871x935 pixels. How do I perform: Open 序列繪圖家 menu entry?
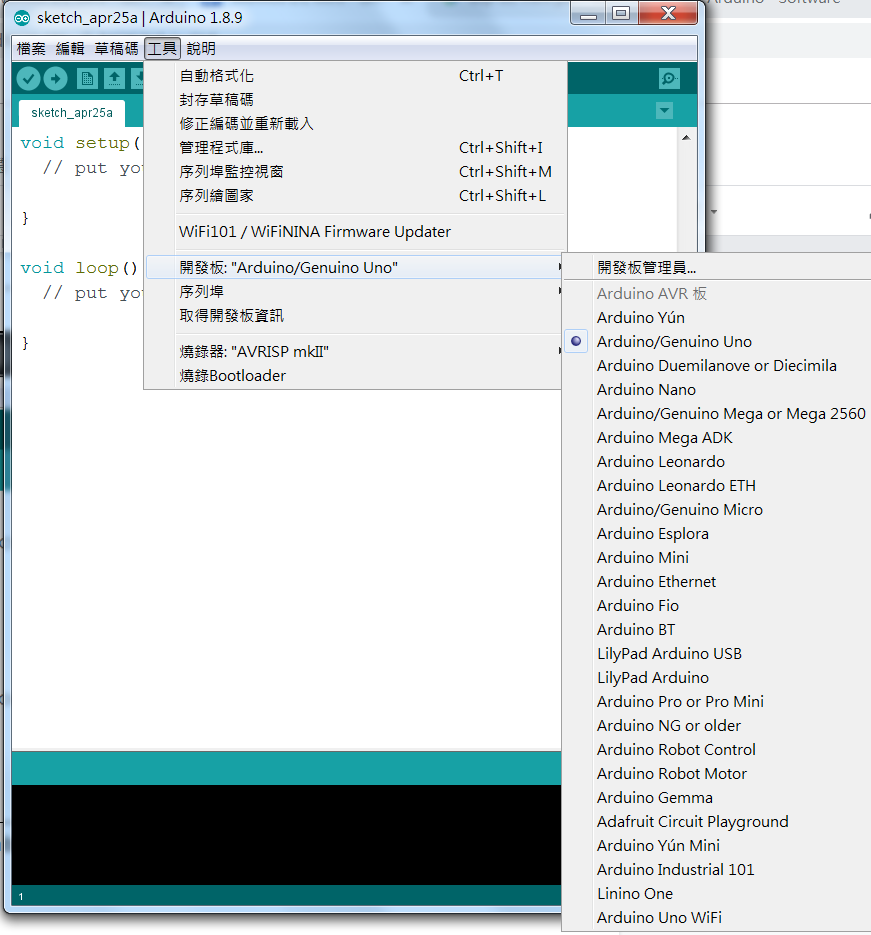tap(354, 196)
